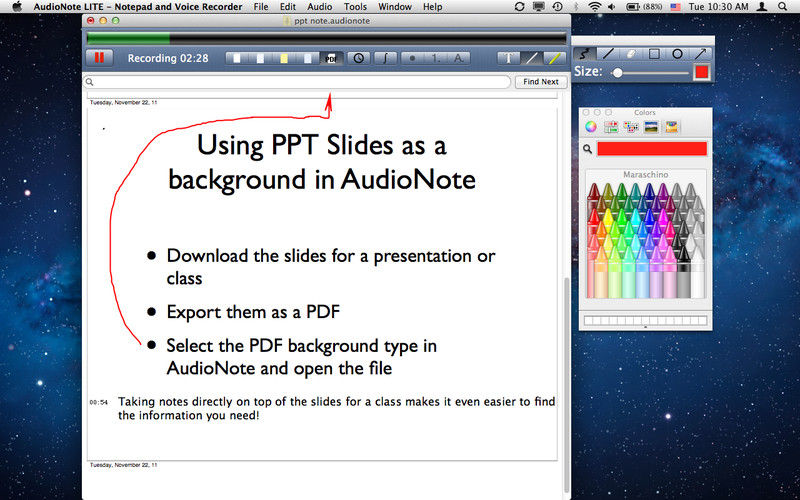Click the 'ppt note.audionote' window title
This screenshot has height=500, width=800.
tap(332, 21)
